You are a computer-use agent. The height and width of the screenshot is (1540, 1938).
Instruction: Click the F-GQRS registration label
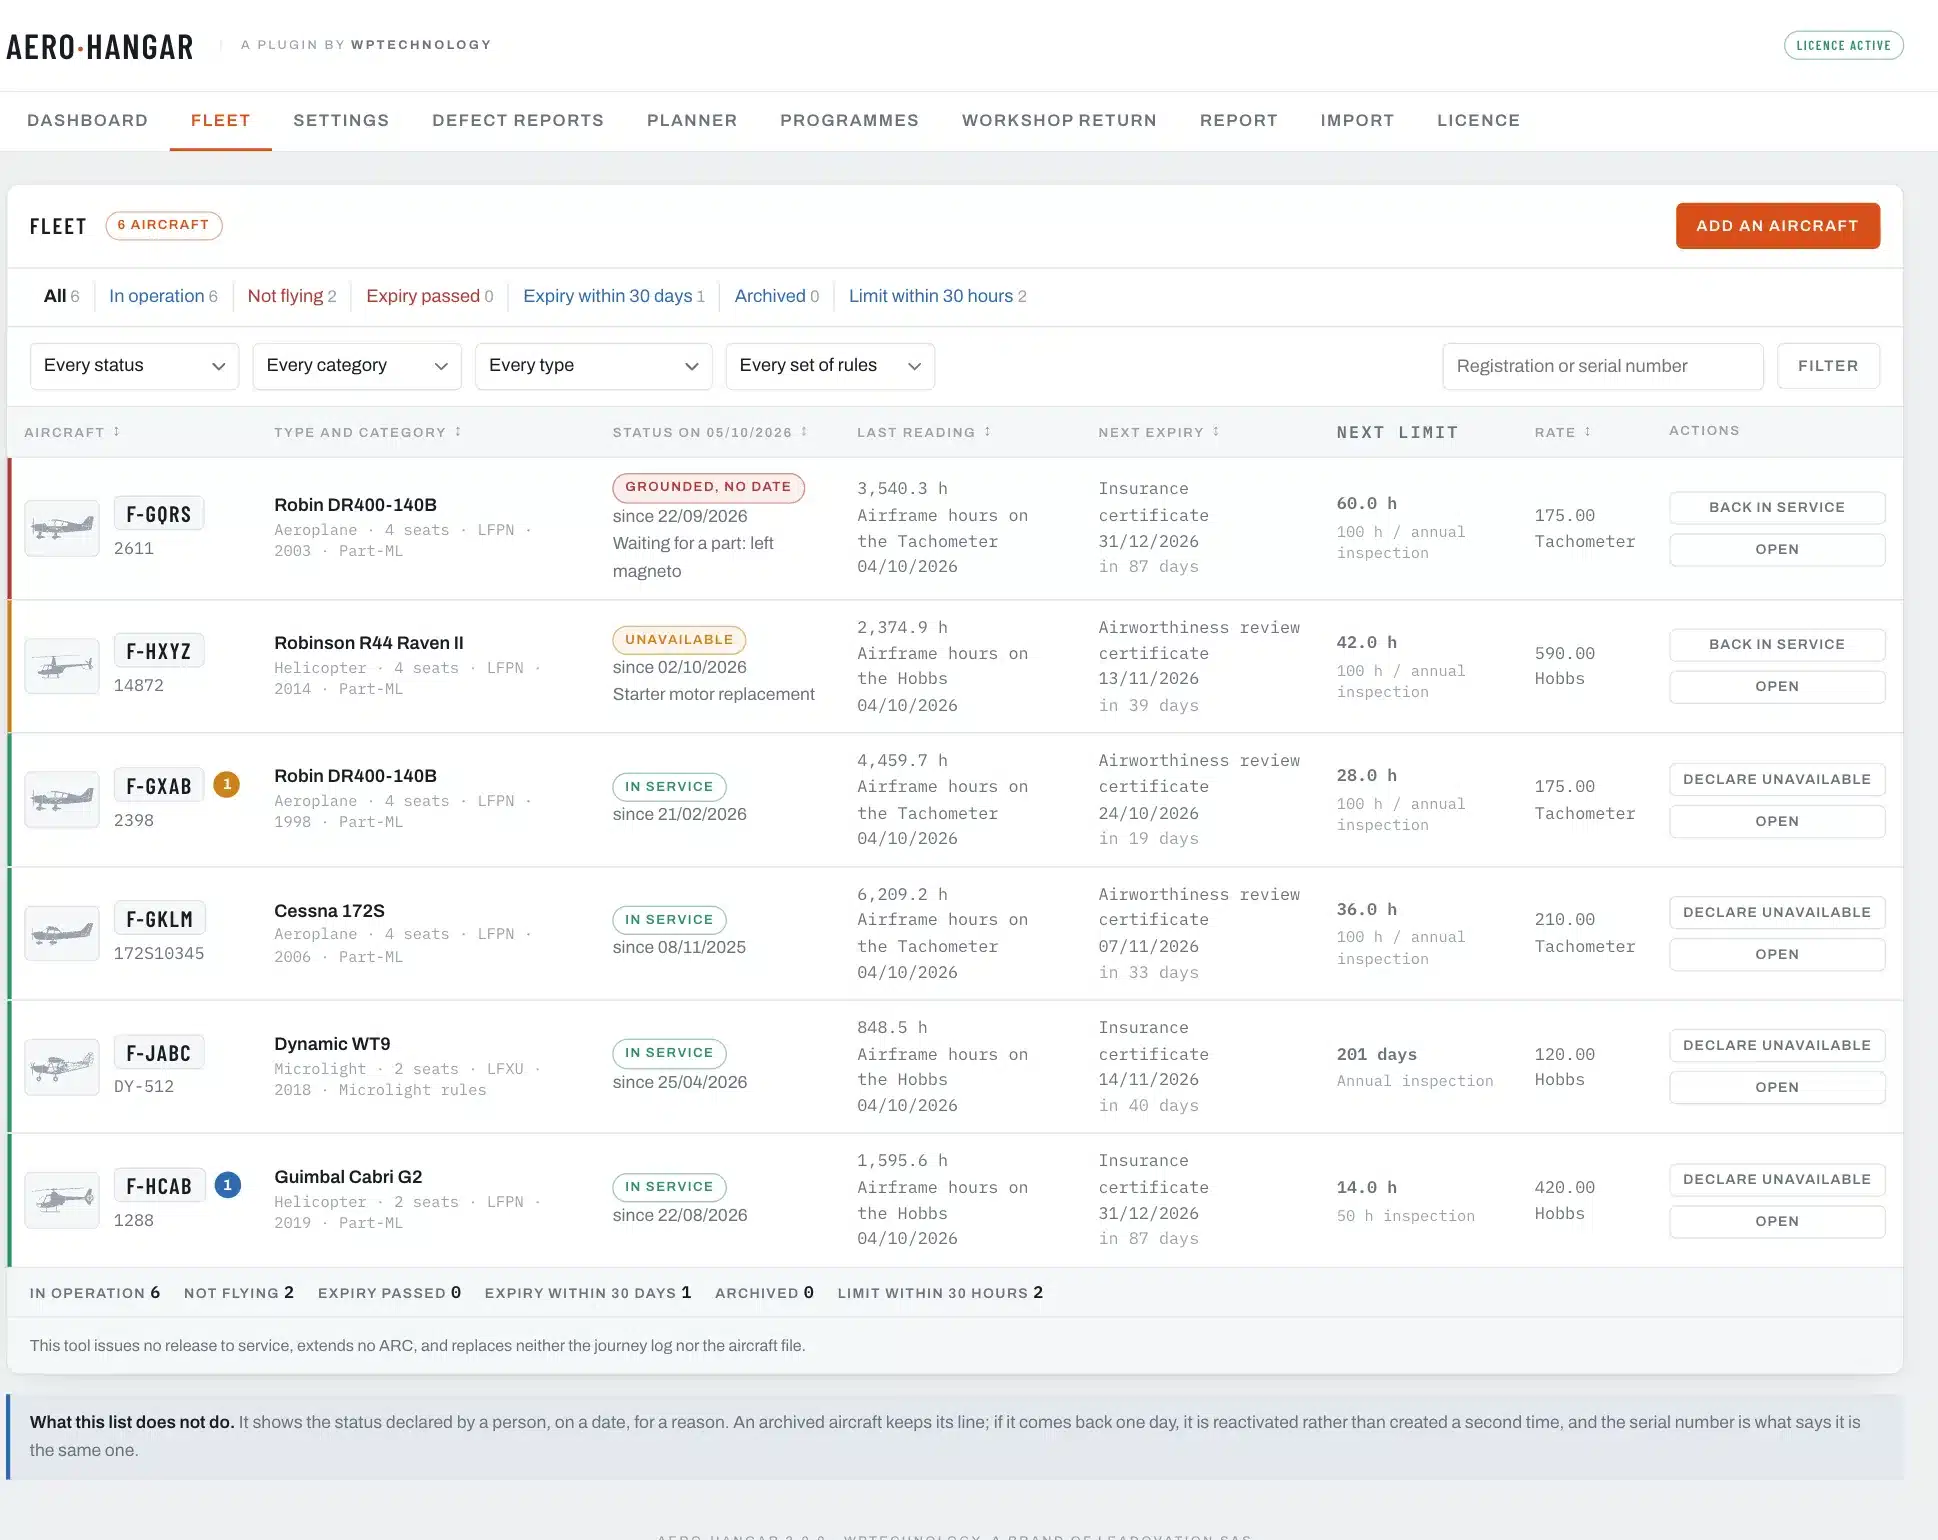[158, 514]
